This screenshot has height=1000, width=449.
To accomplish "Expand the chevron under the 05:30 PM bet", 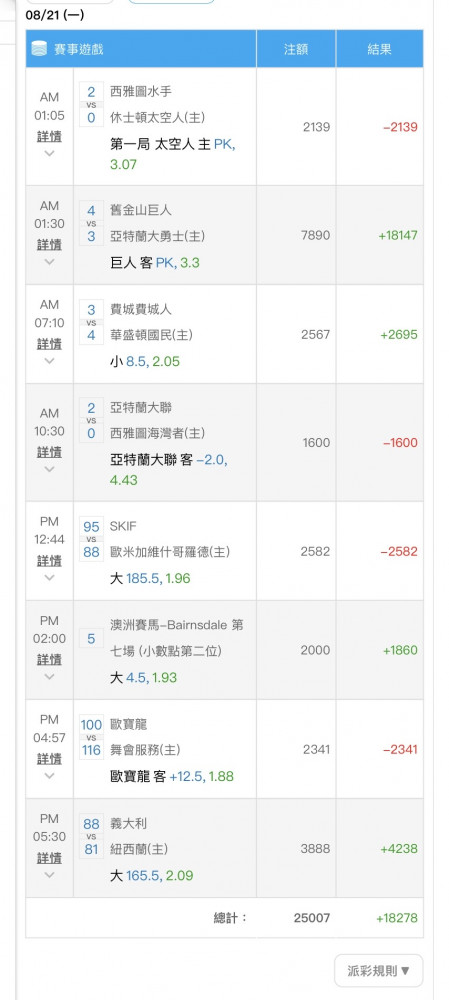I will point(49,875).
